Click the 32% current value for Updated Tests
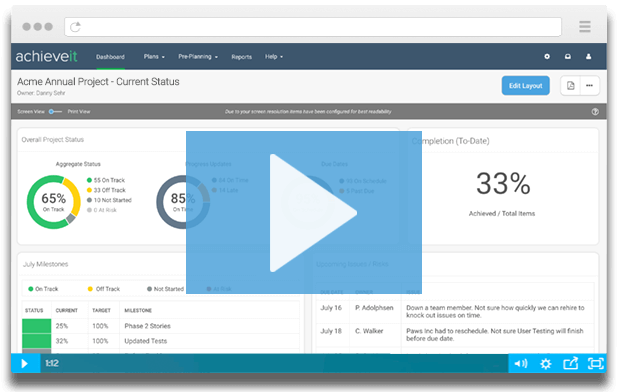Image resolution: width=617 pixels, height=392 pixels. (61, 341)
